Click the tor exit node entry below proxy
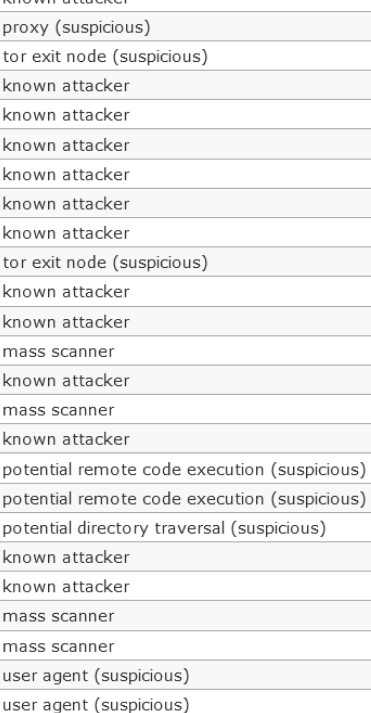The height and width of the screenshot is (713, 371). point(186,56)
